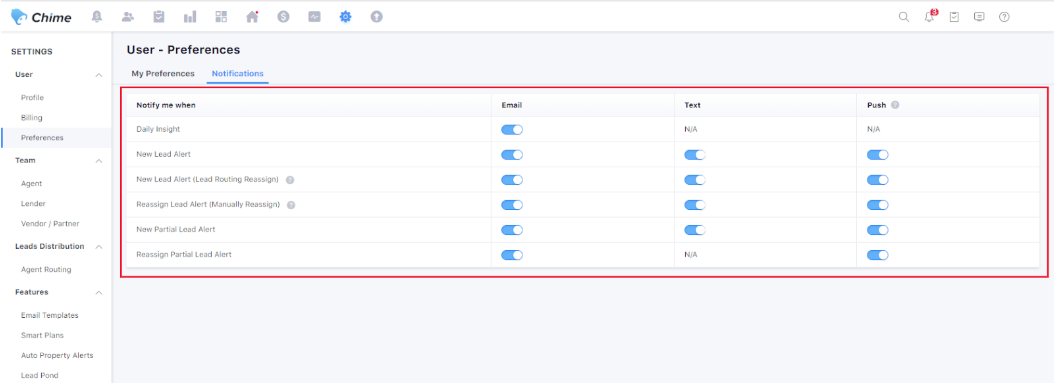This screenshot has height=385, width=1057.
Task: Collapse the Features section chevron
Action: click(98, 293)
